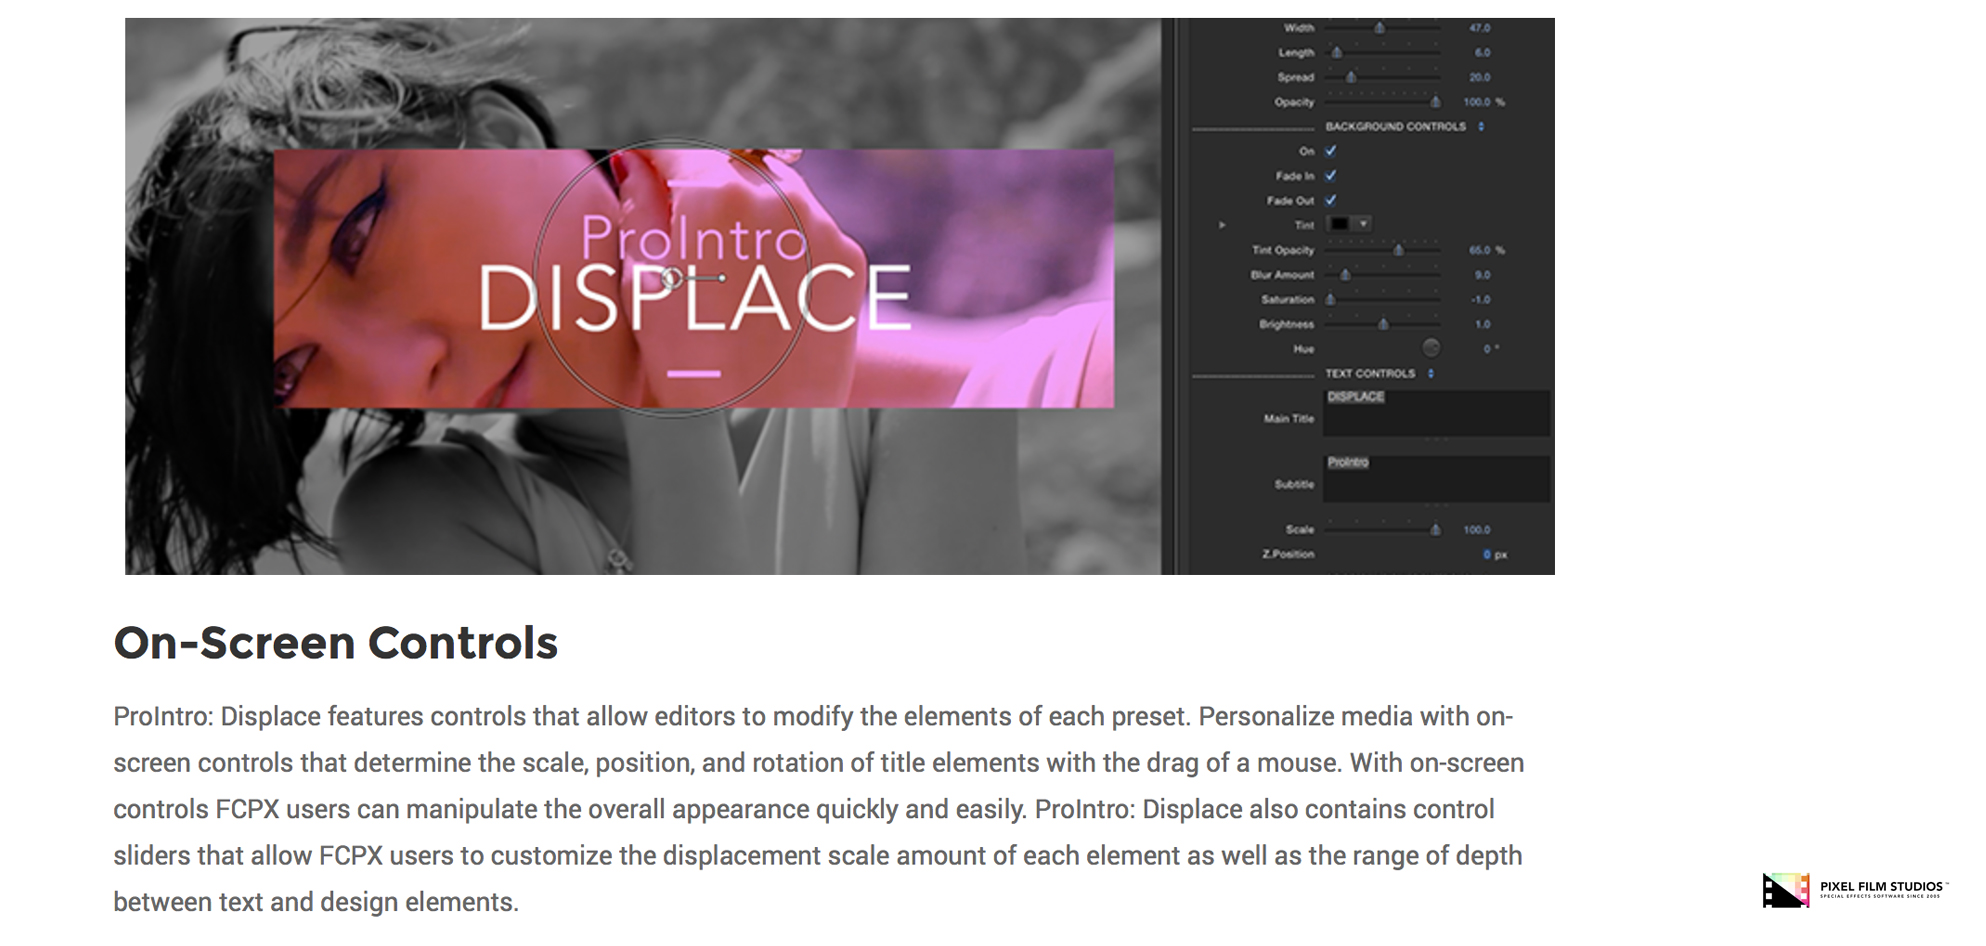Disable the Fade In checkbox
The height and width of the screenshot is (946, 1986).
coord(1331,176)
